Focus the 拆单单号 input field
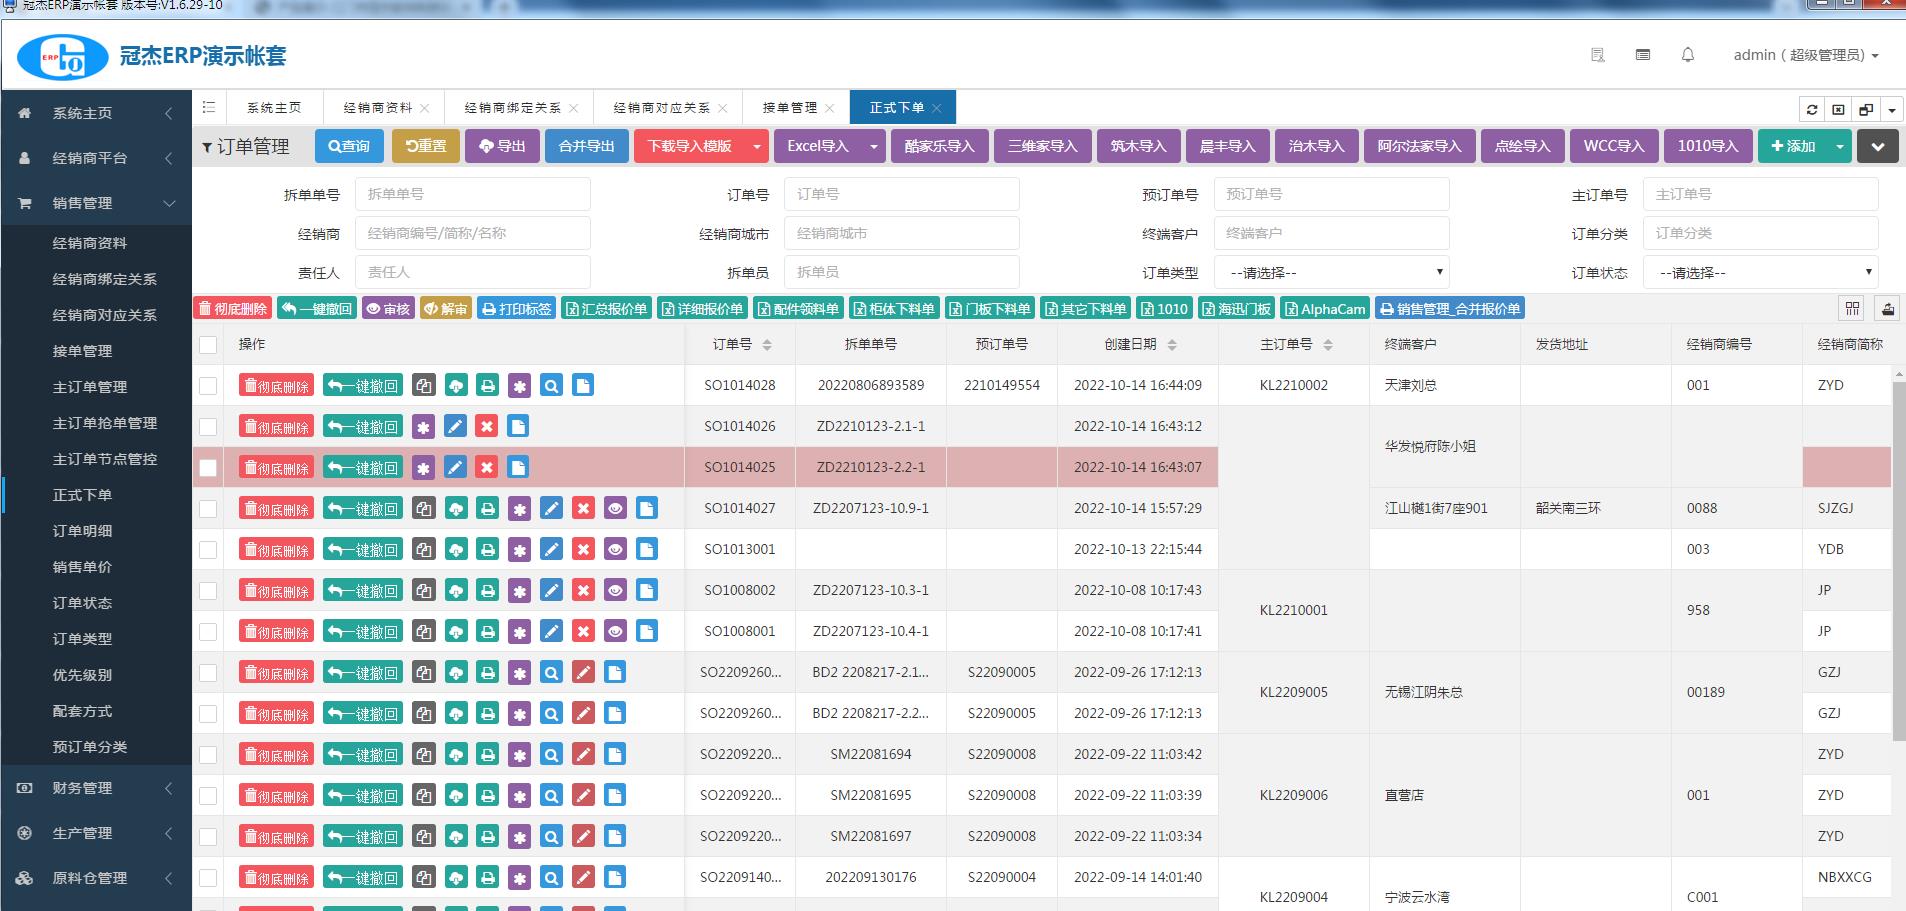The height and width of the screenshot is (911, 1906). [472, 194]
